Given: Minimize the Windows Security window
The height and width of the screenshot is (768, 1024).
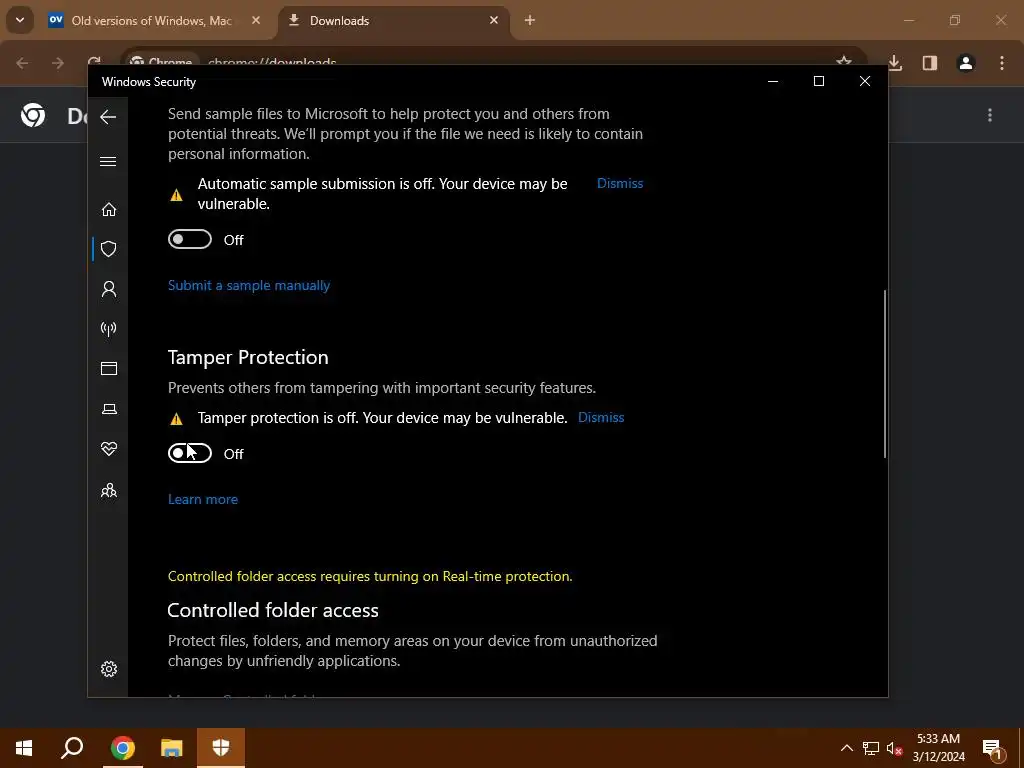Looking at the screenshot, I should 773,81.
